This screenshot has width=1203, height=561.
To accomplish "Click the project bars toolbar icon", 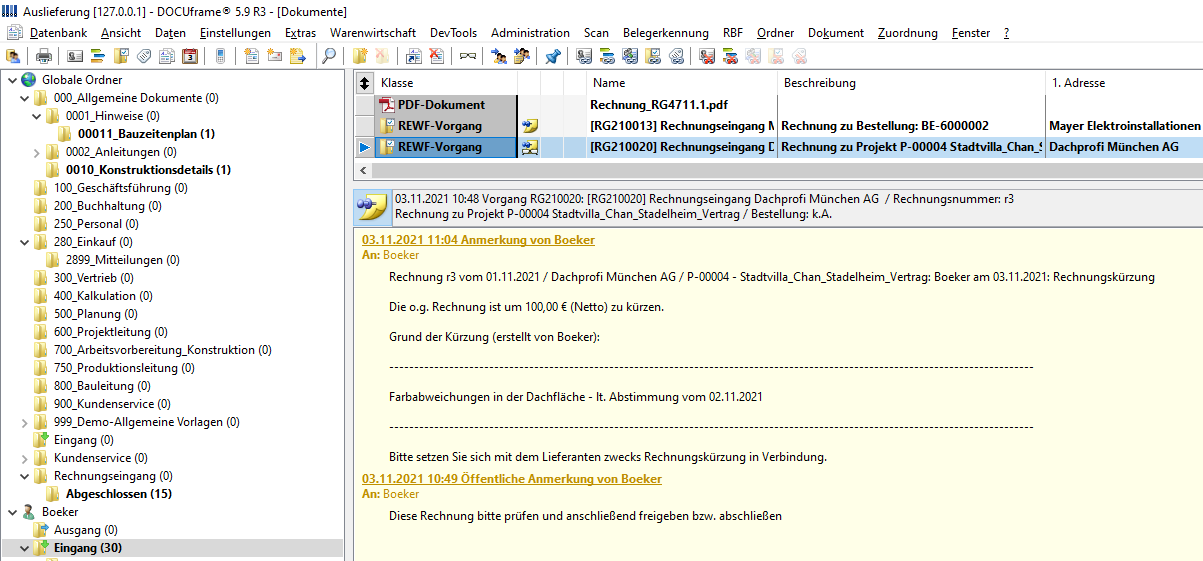I will coord(98,56).
